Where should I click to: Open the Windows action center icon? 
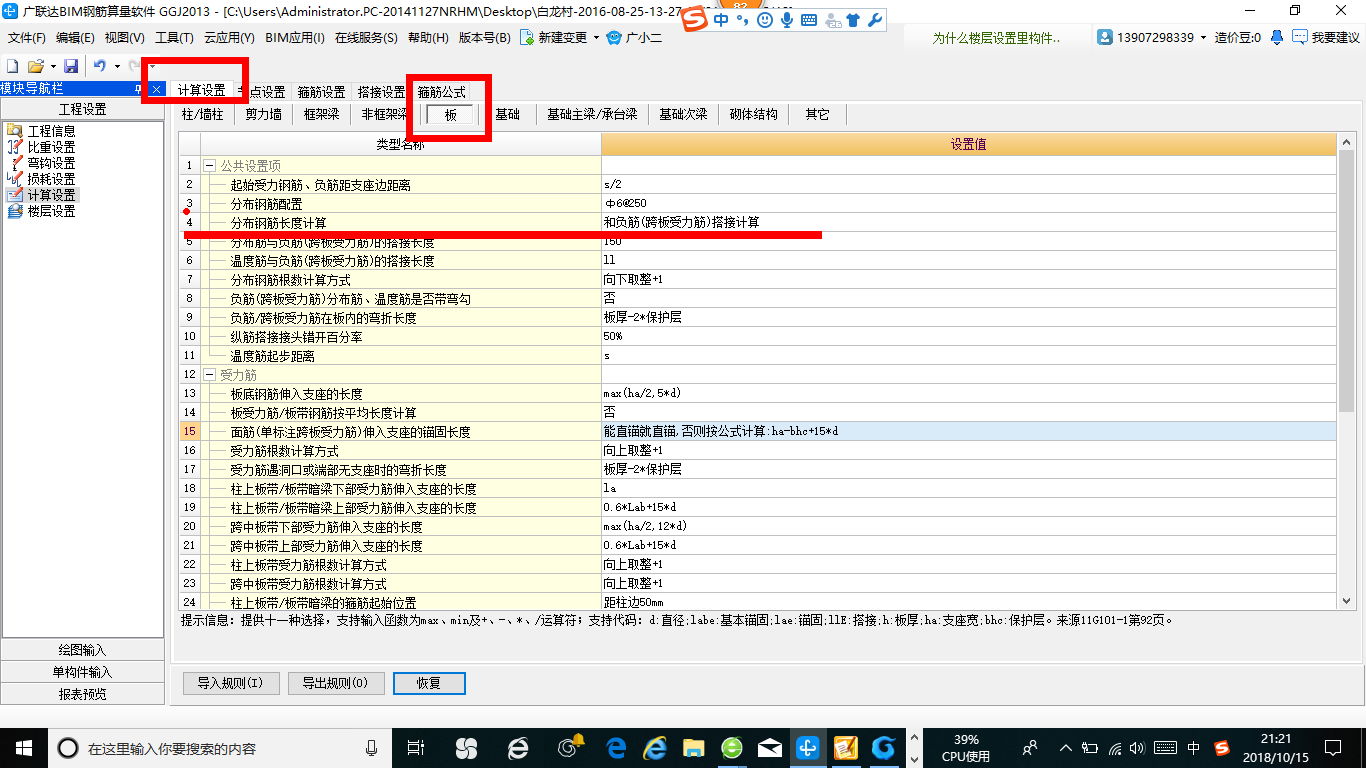click(x=1332, y=747)
